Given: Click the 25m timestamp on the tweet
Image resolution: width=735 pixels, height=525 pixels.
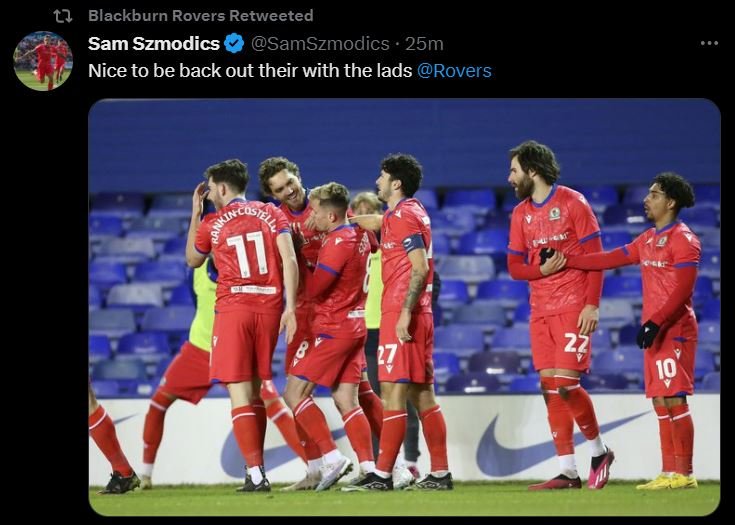Looking at the screenshot, I should tap(424, 44).
